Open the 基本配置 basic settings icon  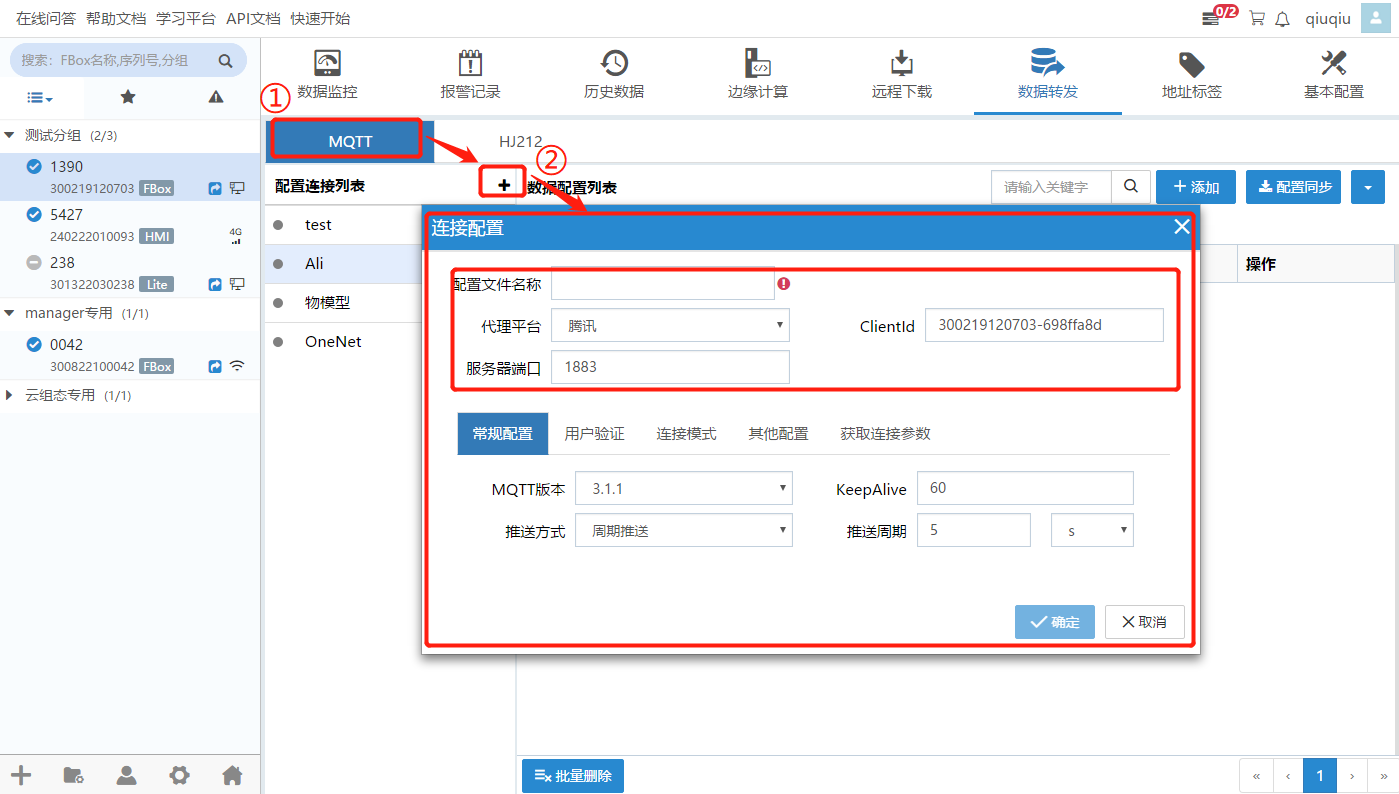point(1334,64)
